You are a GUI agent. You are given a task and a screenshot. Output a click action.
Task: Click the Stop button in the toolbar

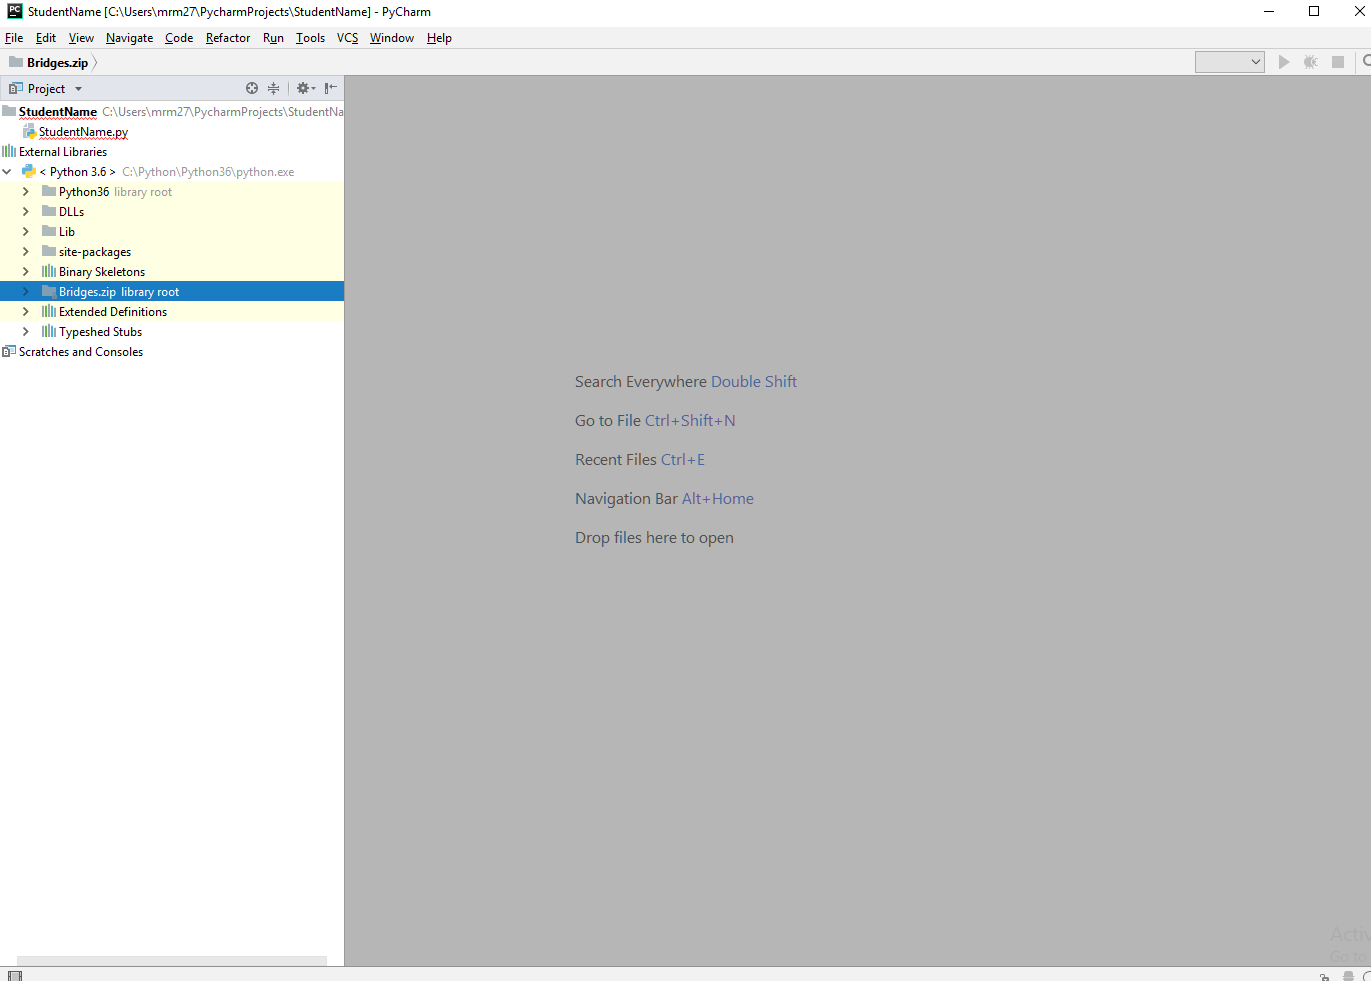[1338, 61]
